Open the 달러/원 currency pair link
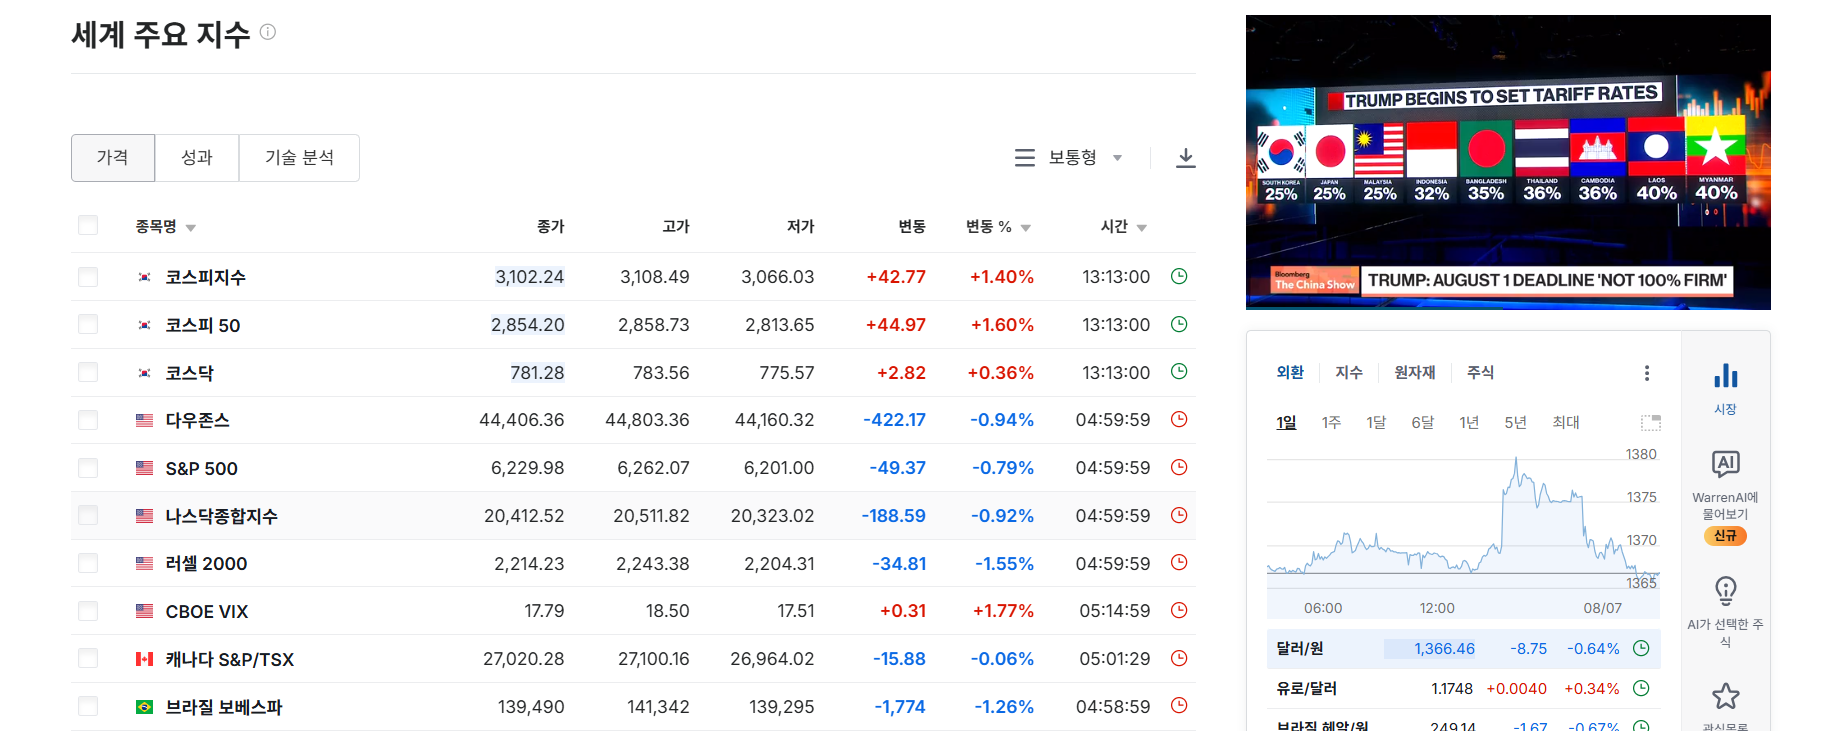The height and width of the screenshot is (731, 1844). click(x=1299, y=648)
